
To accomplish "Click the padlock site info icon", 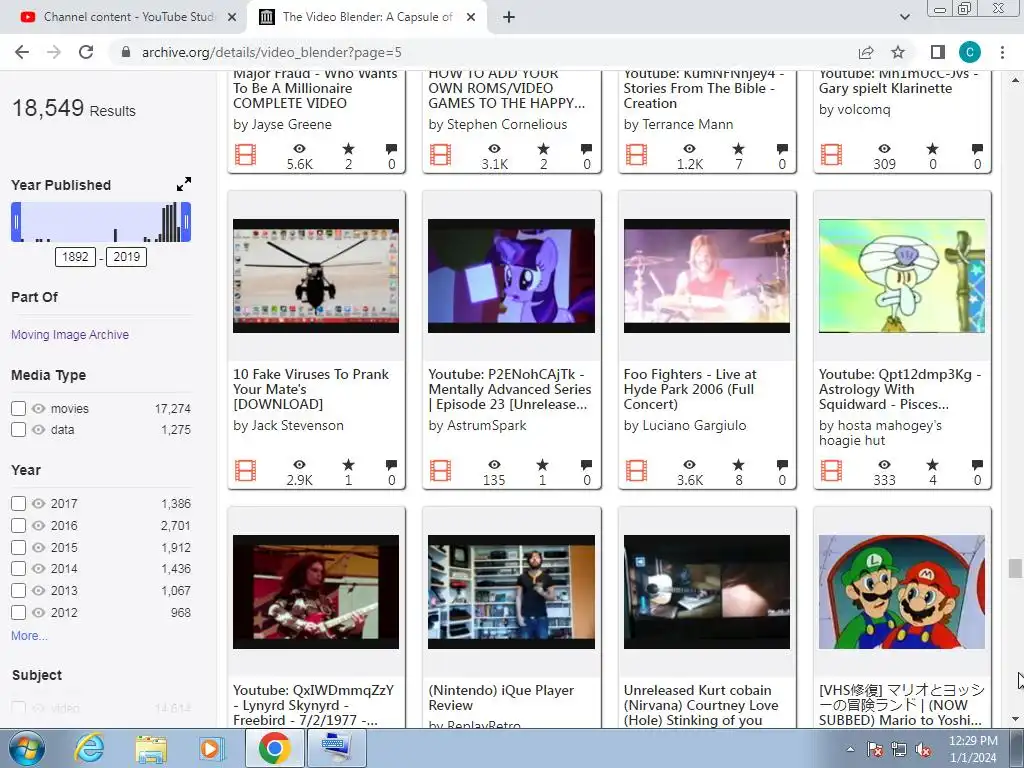I will click(x=126, y=52).
